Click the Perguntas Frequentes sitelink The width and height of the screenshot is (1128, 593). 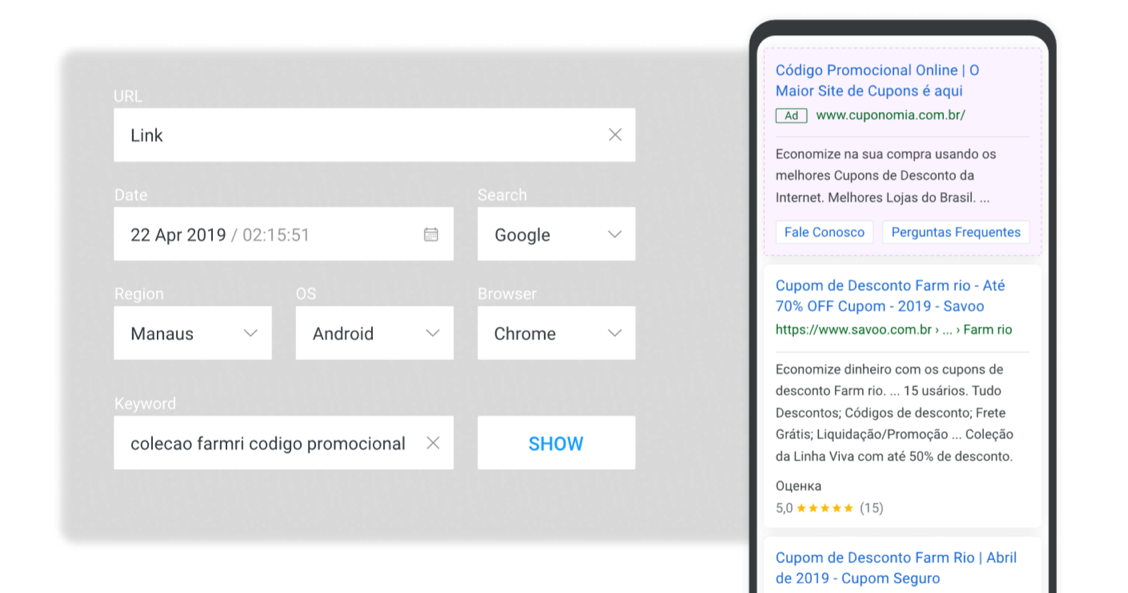pyautogui.click(x=956, y=232)
